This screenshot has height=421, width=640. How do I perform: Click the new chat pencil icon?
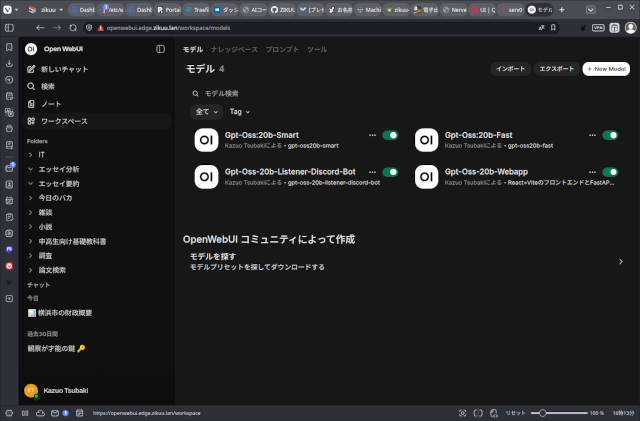pyautogui.click(x=32, y=69)
